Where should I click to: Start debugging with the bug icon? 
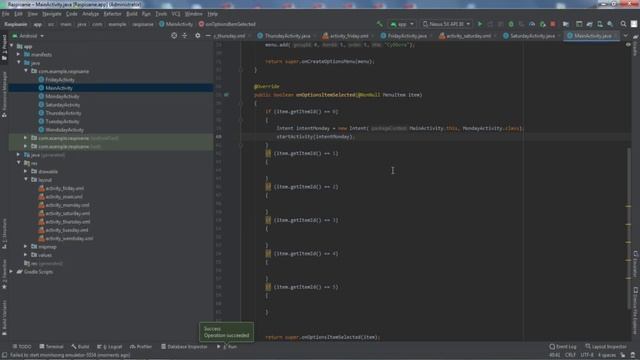tap(511, 24)
